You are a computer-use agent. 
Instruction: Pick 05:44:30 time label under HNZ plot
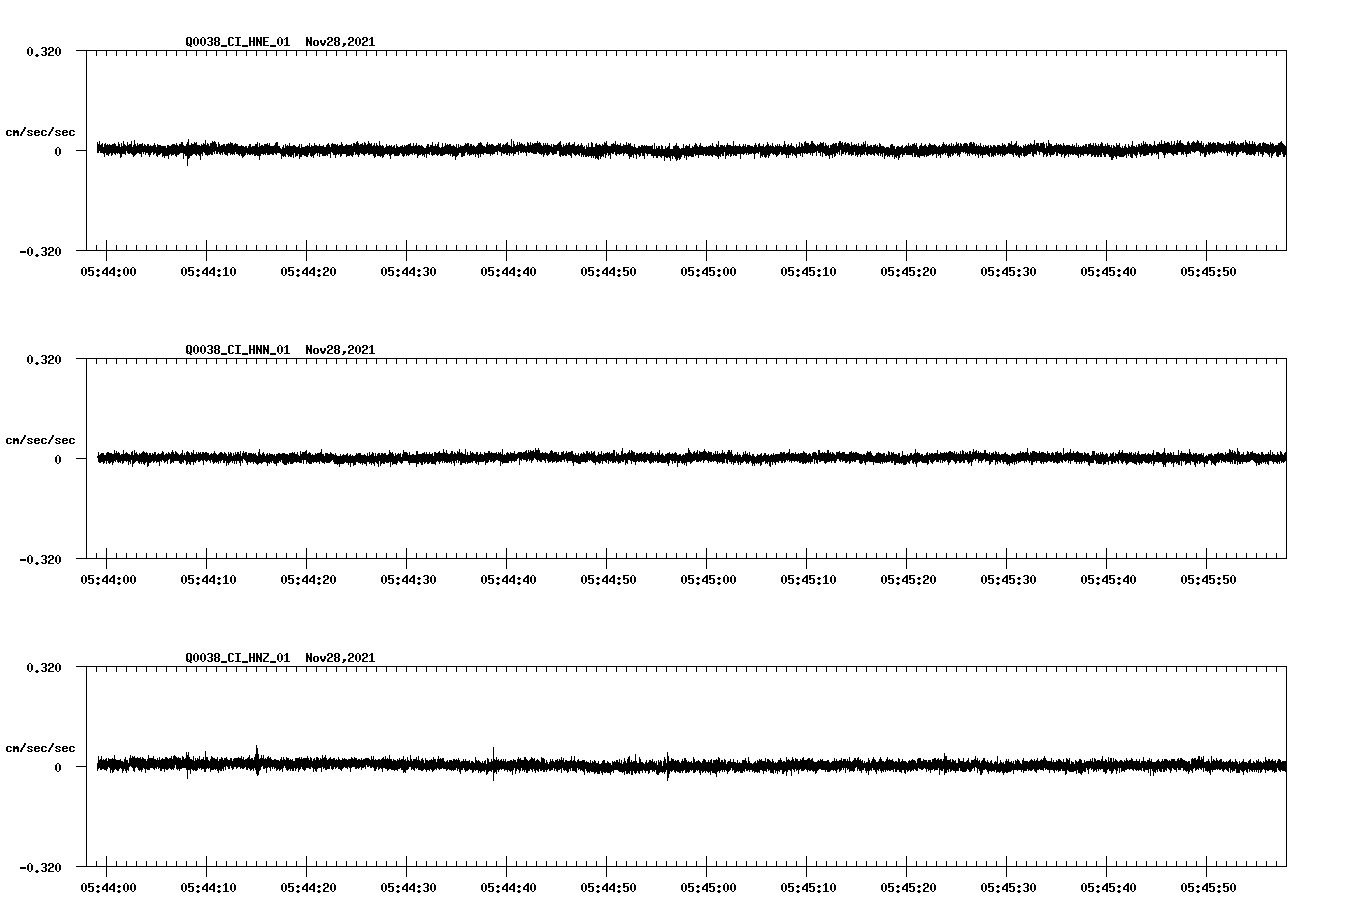click(408, 888)
